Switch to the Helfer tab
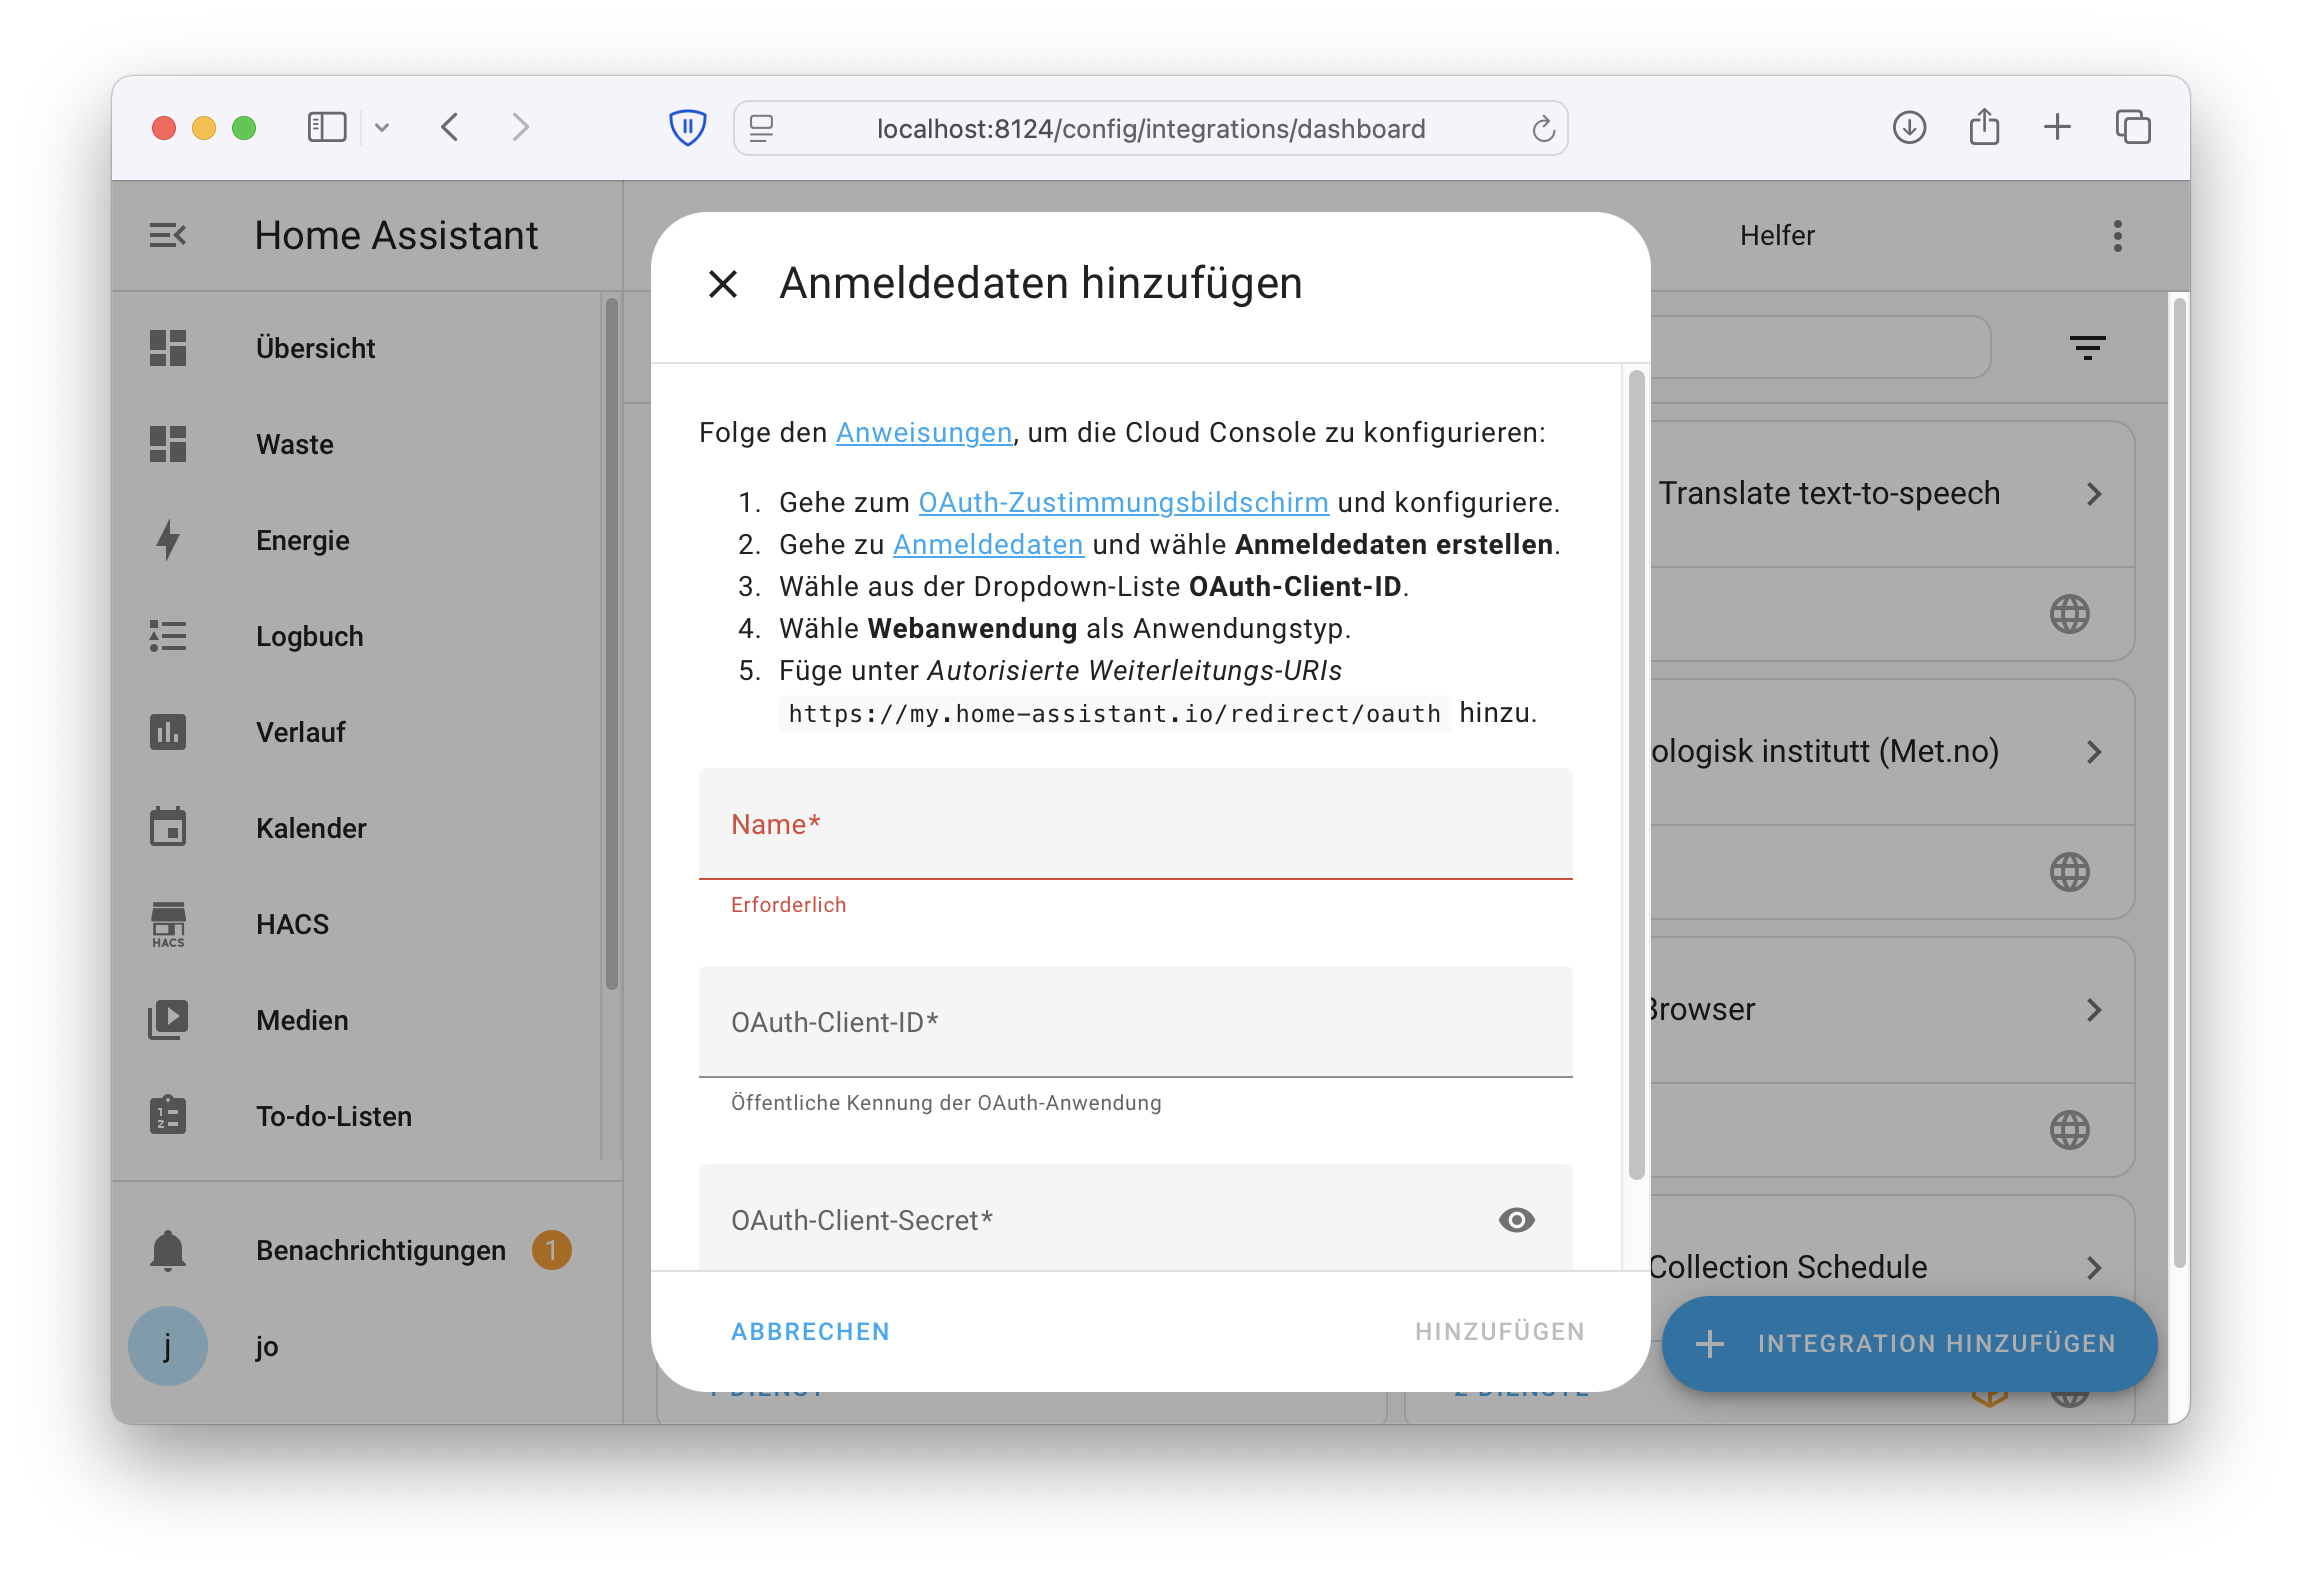Image resolution: width=2302 pixels, height=1572 pixels. coord(1776,236)
